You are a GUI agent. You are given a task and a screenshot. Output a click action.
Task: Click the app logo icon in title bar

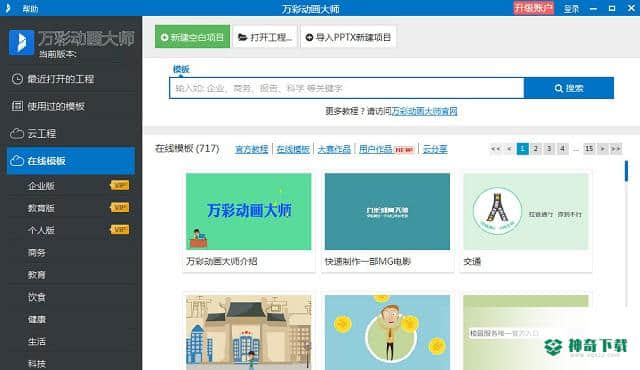(x=8, y=8)
